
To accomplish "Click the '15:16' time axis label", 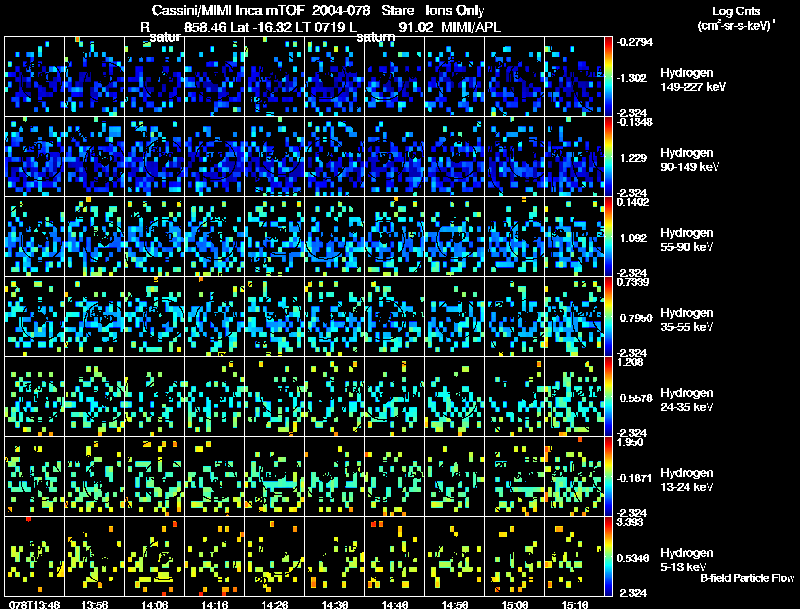I will (574, 604).
